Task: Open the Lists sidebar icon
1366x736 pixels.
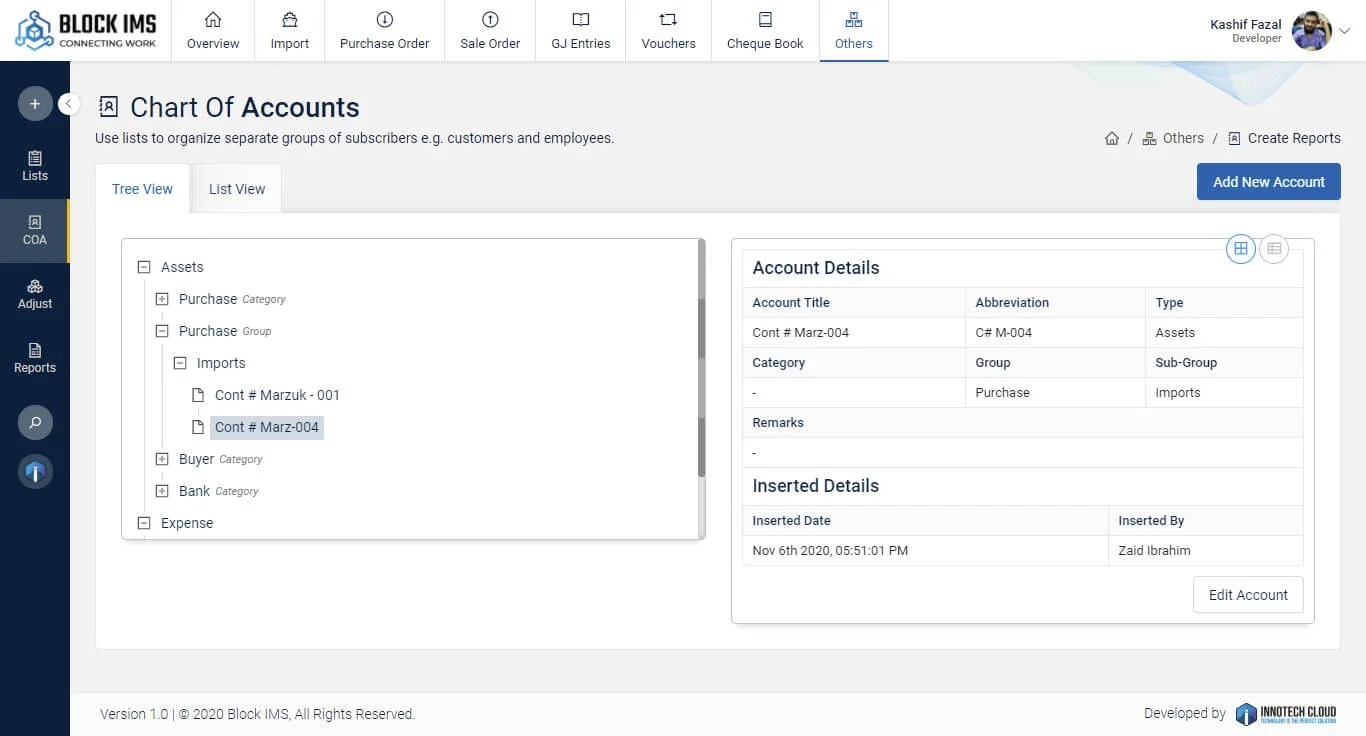Action: 35,166
